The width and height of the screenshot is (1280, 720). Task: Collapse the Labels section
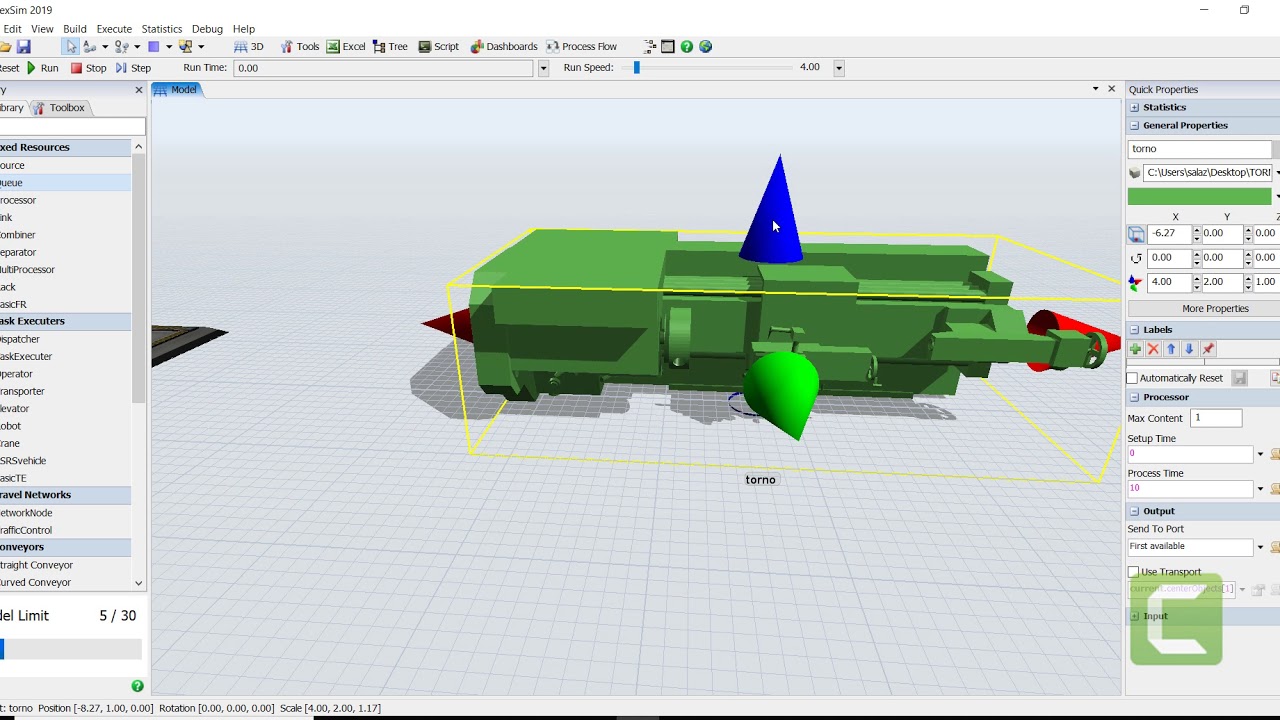click(x=1135, y=329)
